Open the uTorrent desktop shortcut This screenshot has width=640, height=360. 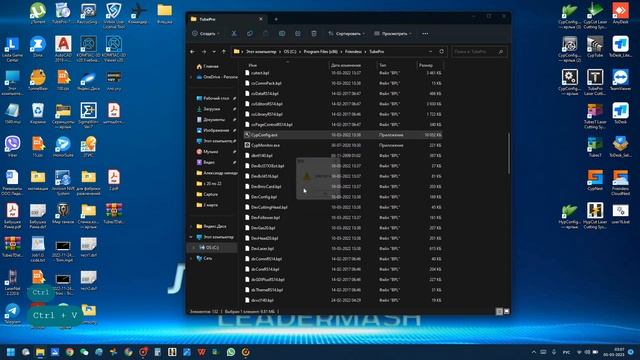pos(38,14)
